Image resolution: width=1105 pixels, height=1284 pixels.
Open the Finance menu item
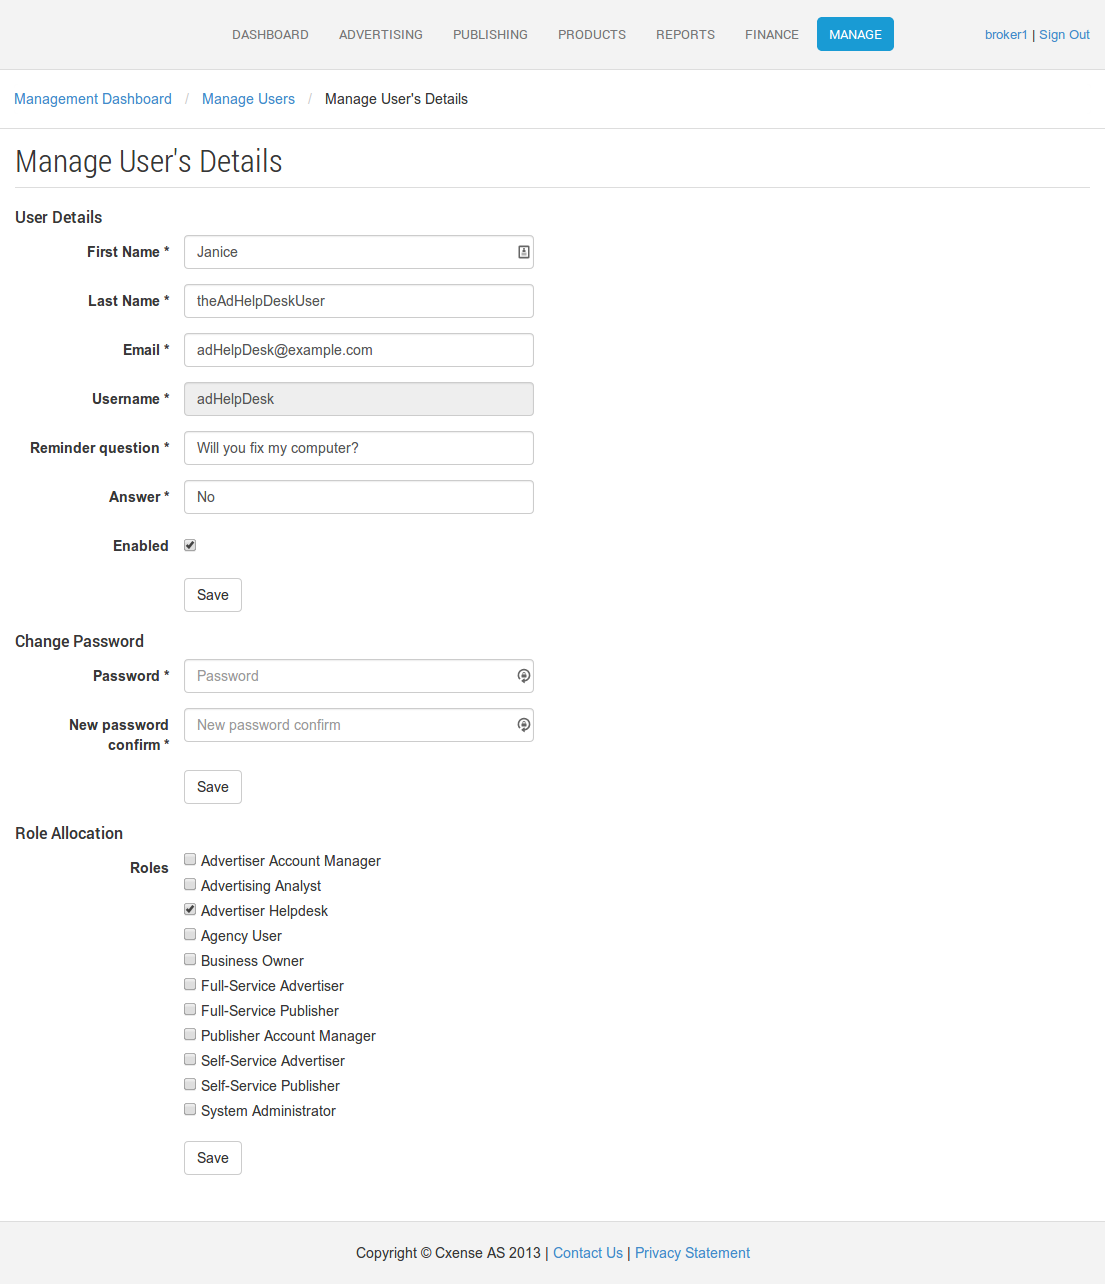click(x=772, y=34)
